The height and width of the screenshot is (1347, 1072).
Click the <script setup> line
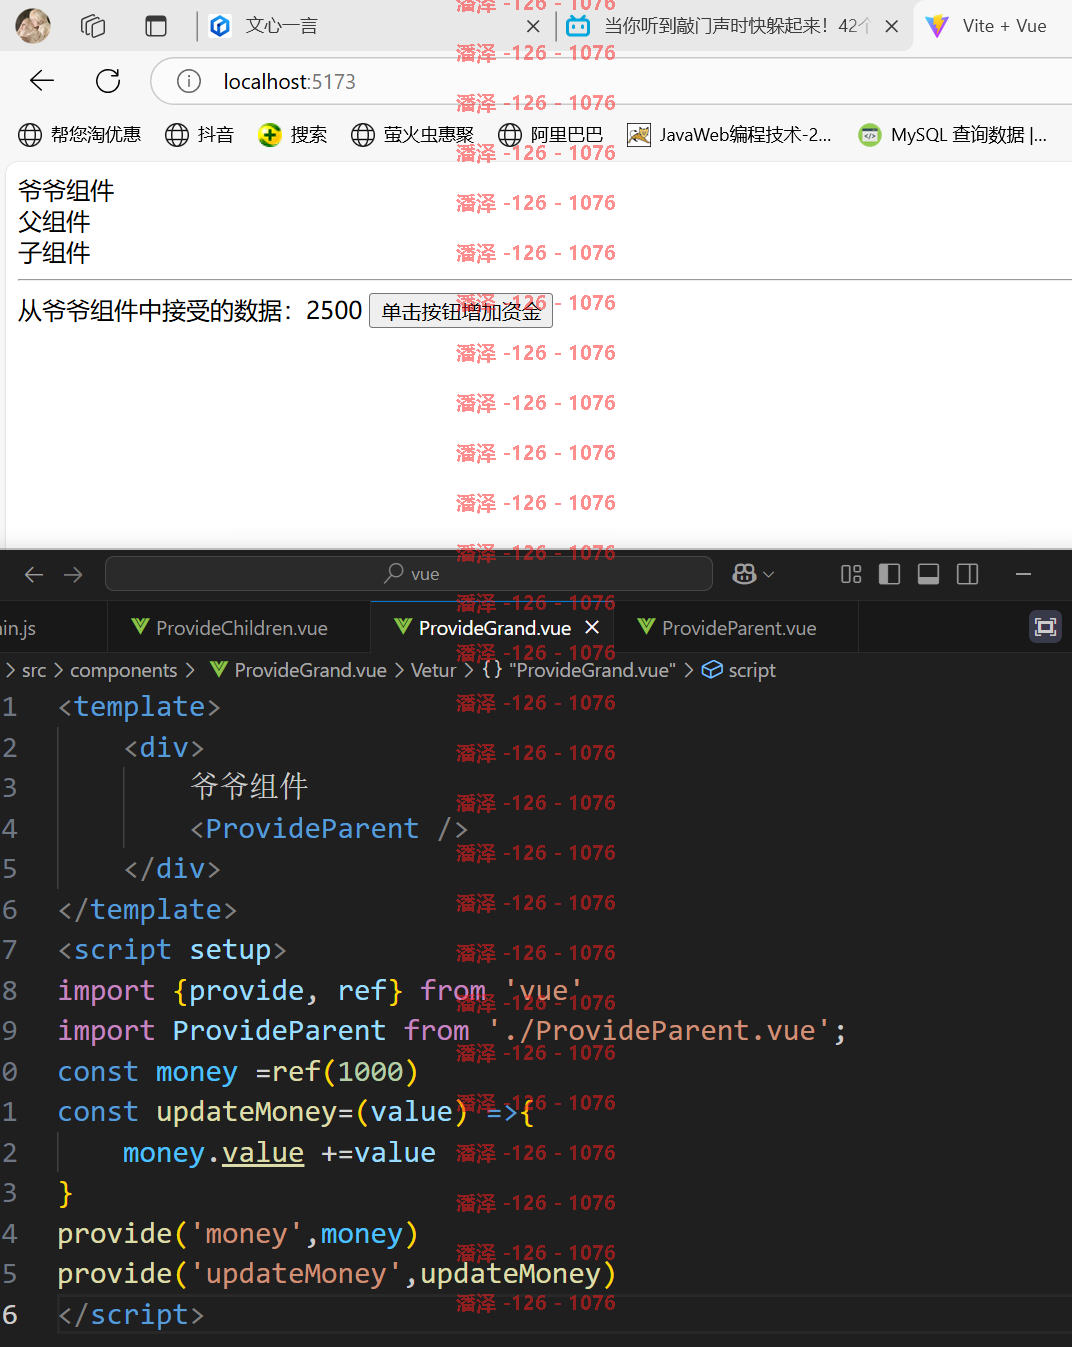172,950
